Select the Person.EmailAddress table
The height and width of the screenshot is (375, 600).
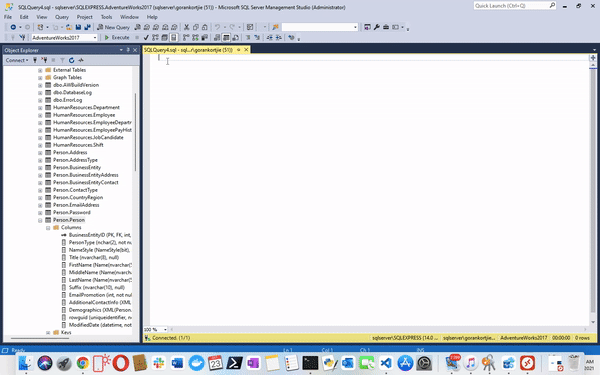[x=76, y=205]
